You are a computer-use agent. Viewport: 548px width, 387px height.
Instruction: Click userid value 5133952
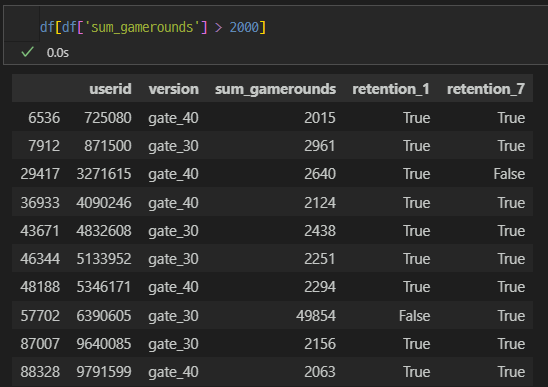tap(104, 259)
